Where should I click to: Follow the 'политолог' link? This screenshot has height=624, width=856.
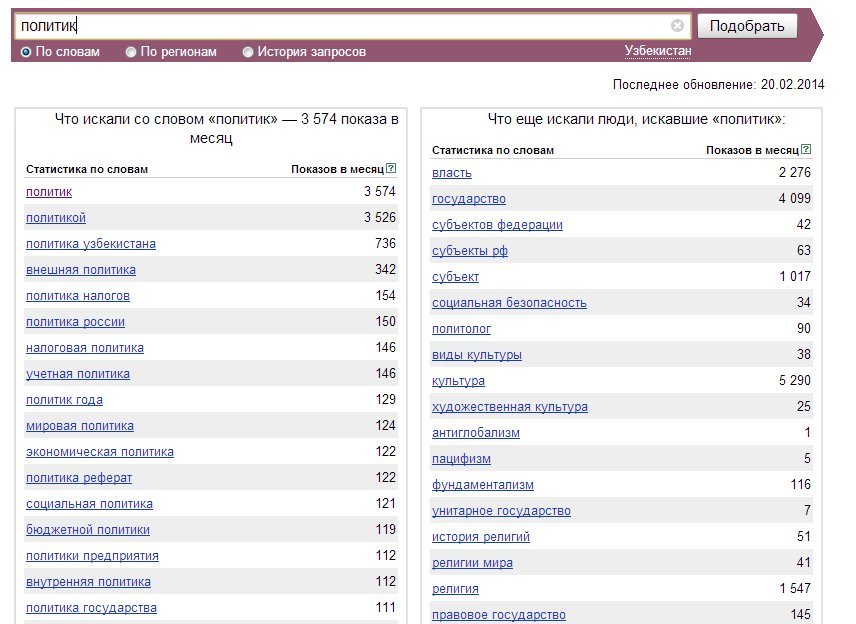coord(461,329)
